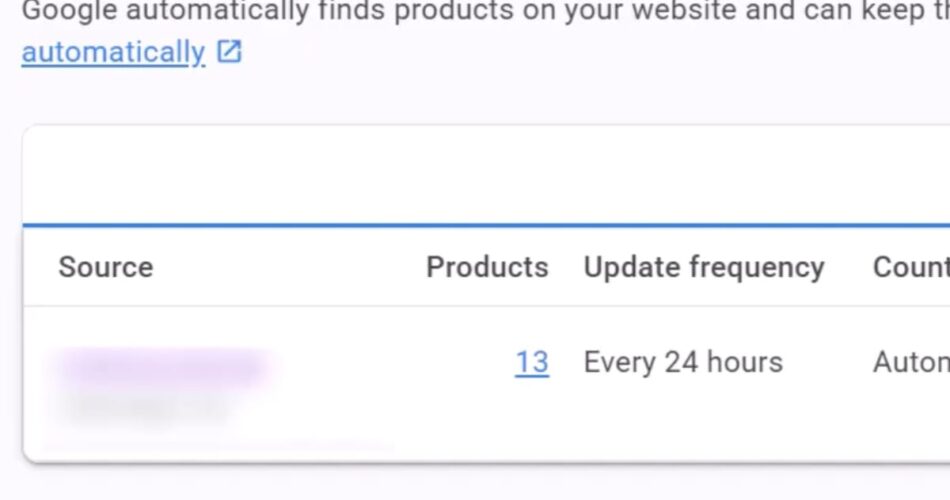This screenshot has width=950, height=500.
Task: Click the word "Google" in the description
Action: tap(70, 12)
